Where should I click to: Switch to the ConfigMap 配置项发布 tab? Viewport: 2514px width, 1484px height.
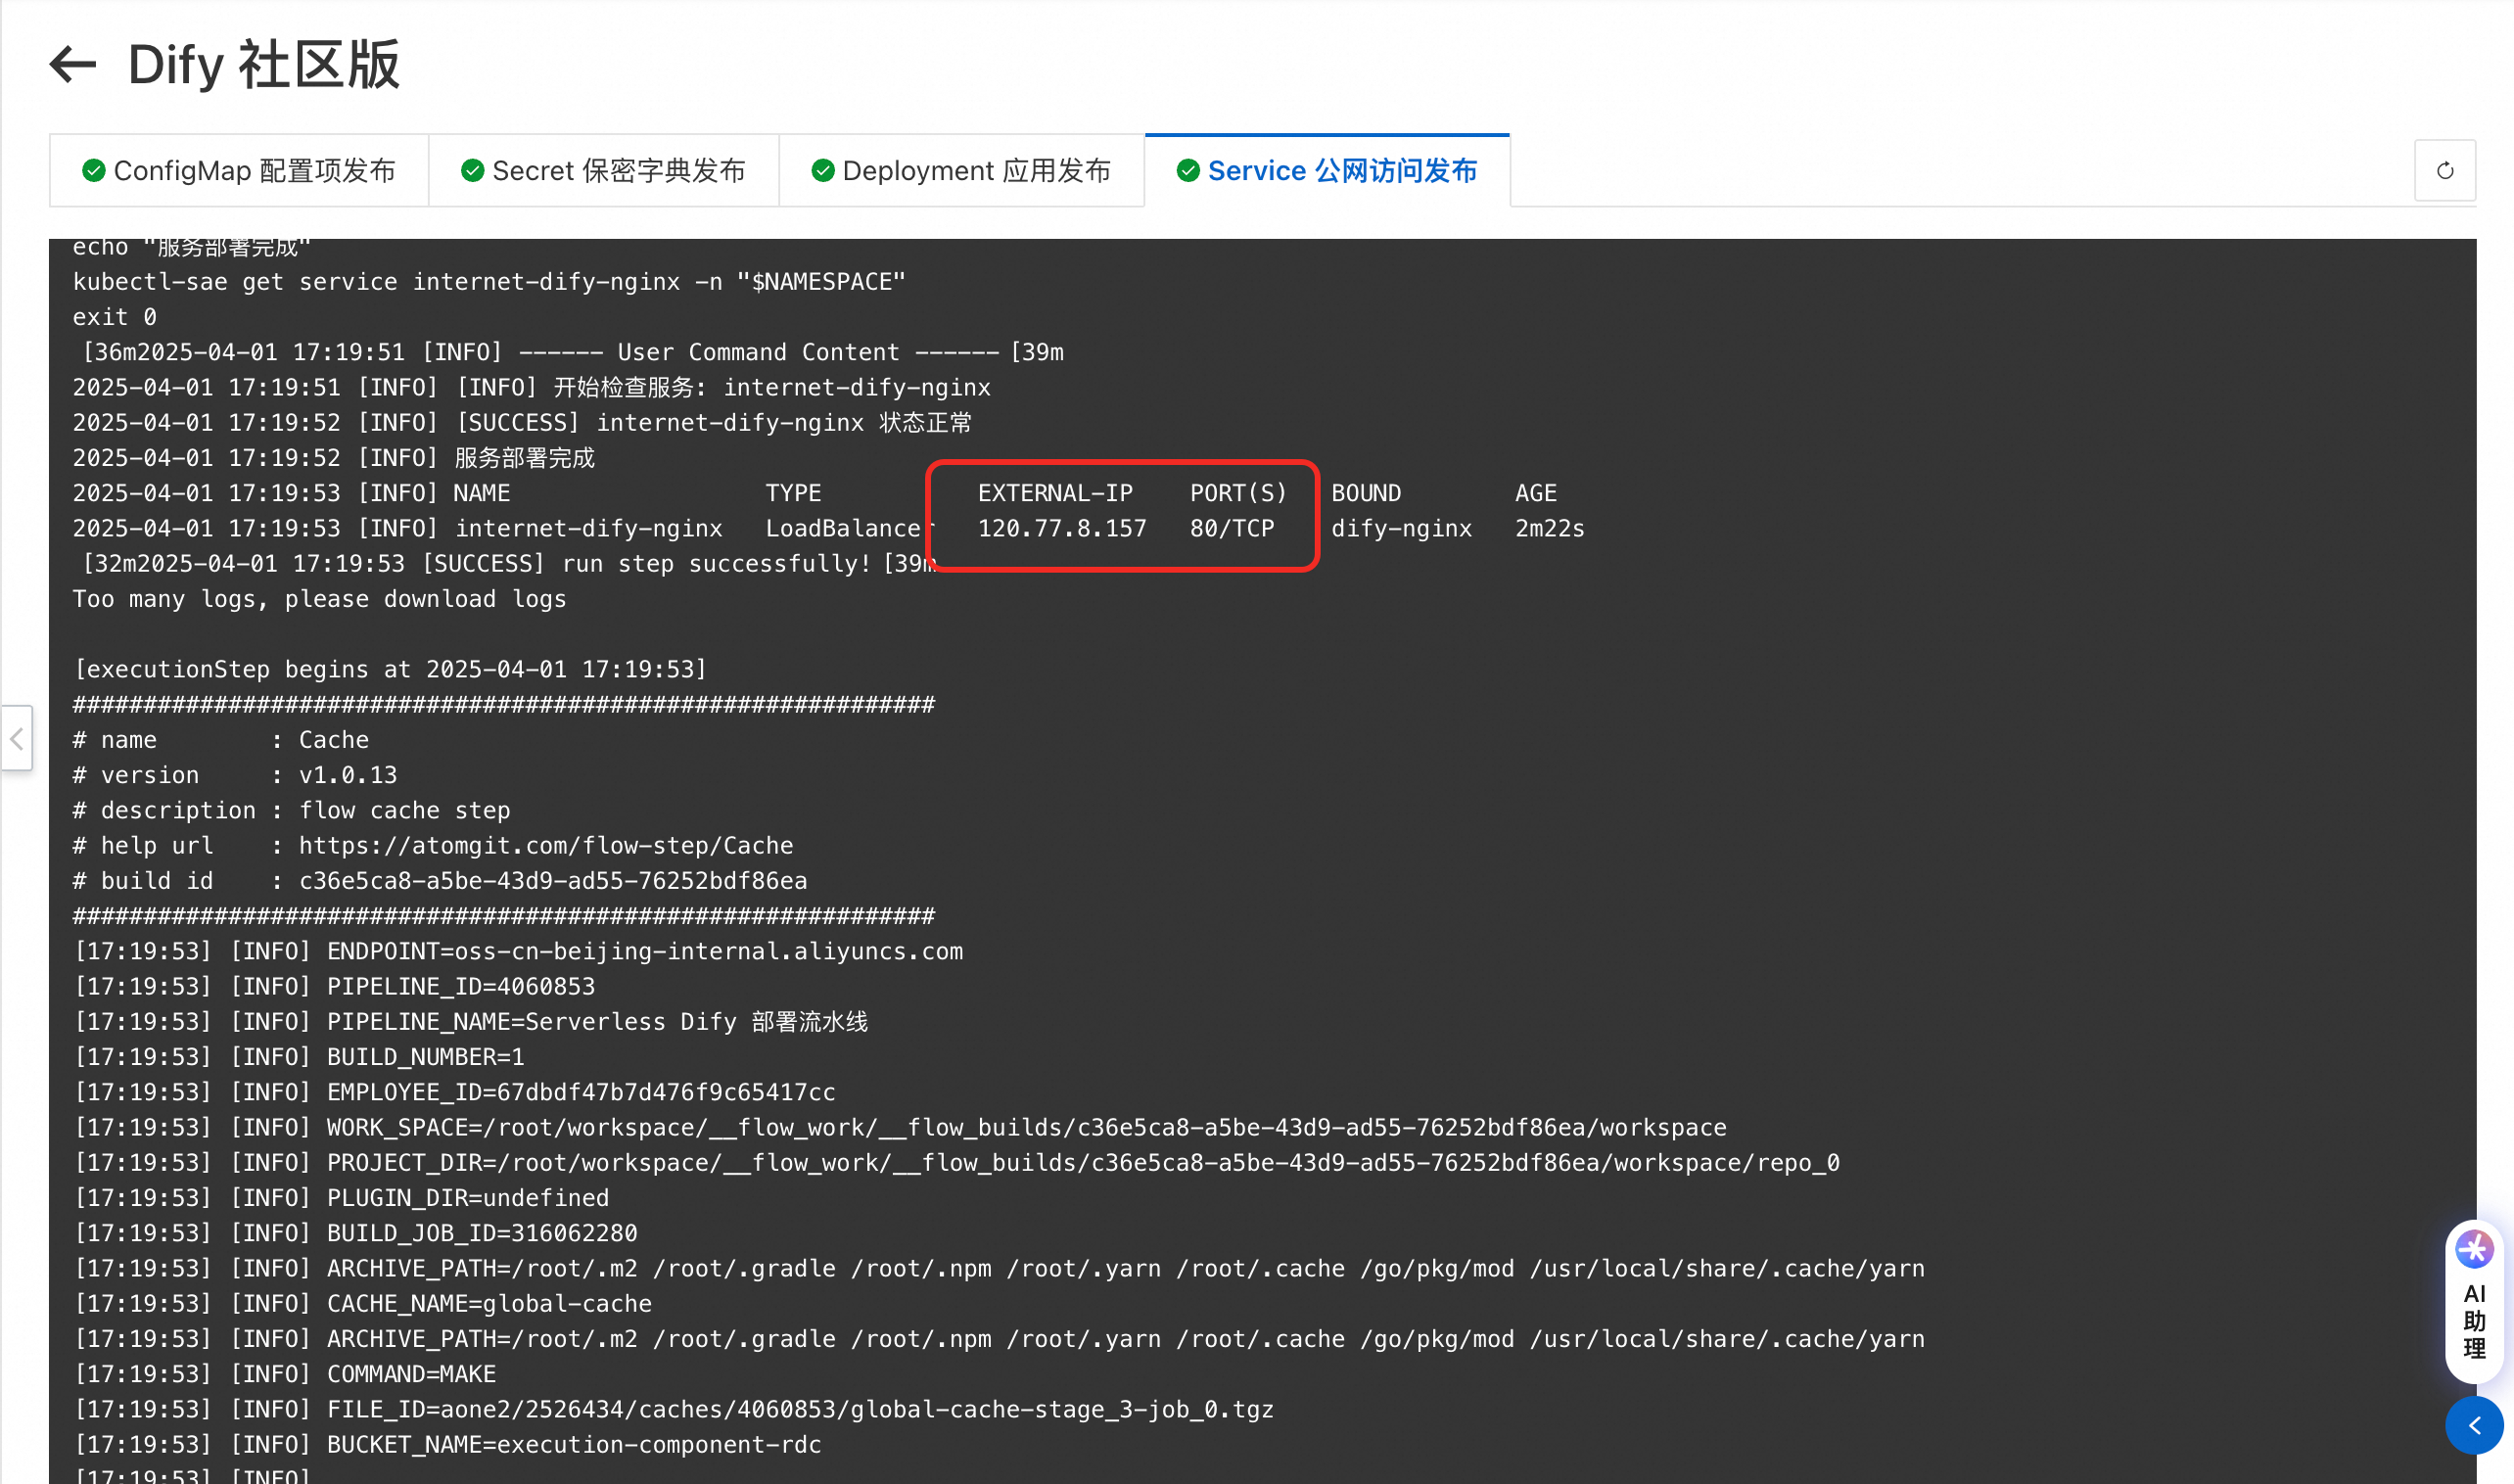tap(239, 170)
